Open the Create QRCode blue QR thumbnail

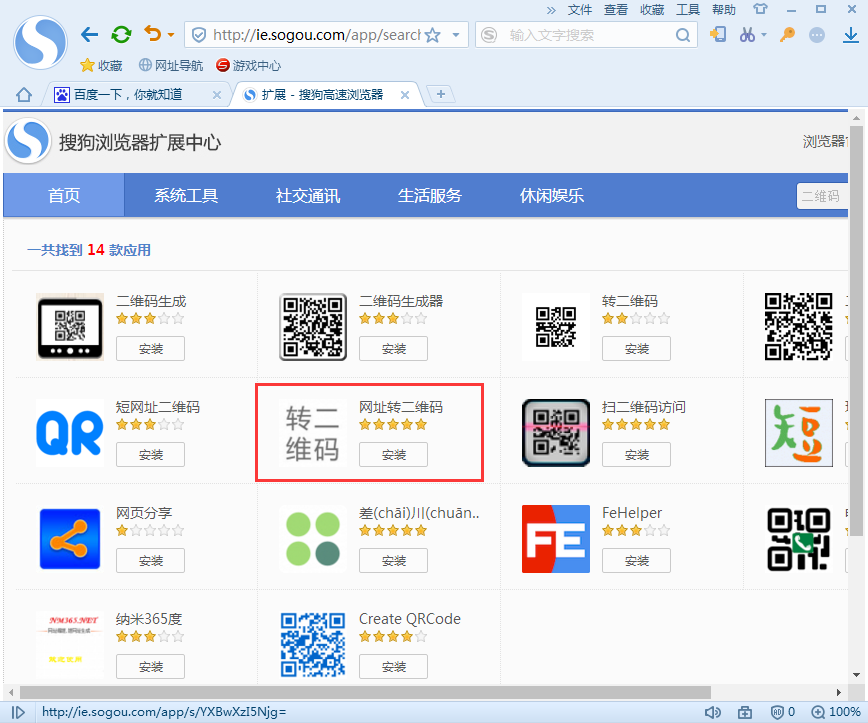coord(313,644)
